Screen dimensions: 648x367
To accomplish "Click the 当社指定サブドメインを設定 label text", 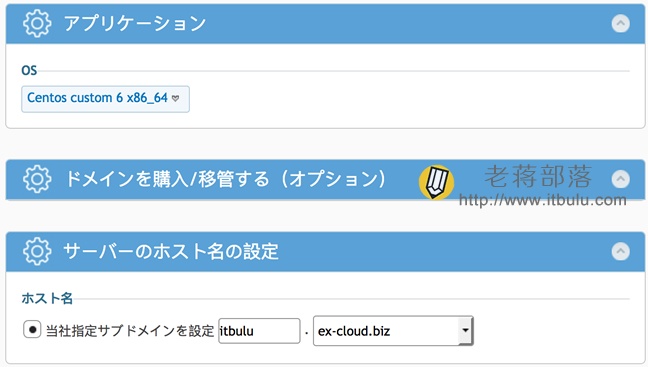I will coord(130,331).
